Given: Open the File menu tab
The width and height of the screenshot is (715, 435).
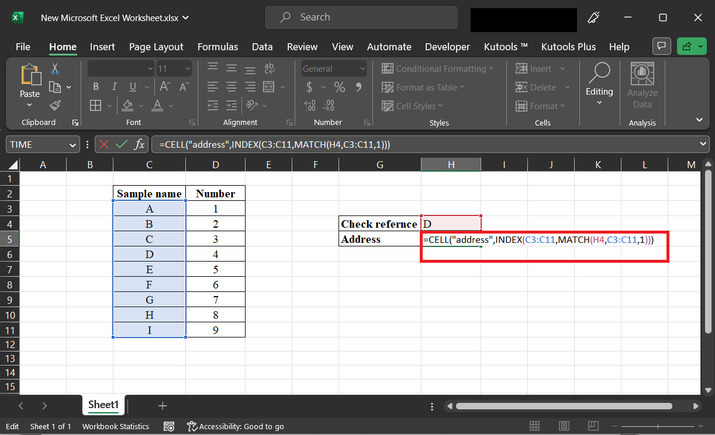Looking at the screenshot, I should (23, 47).
